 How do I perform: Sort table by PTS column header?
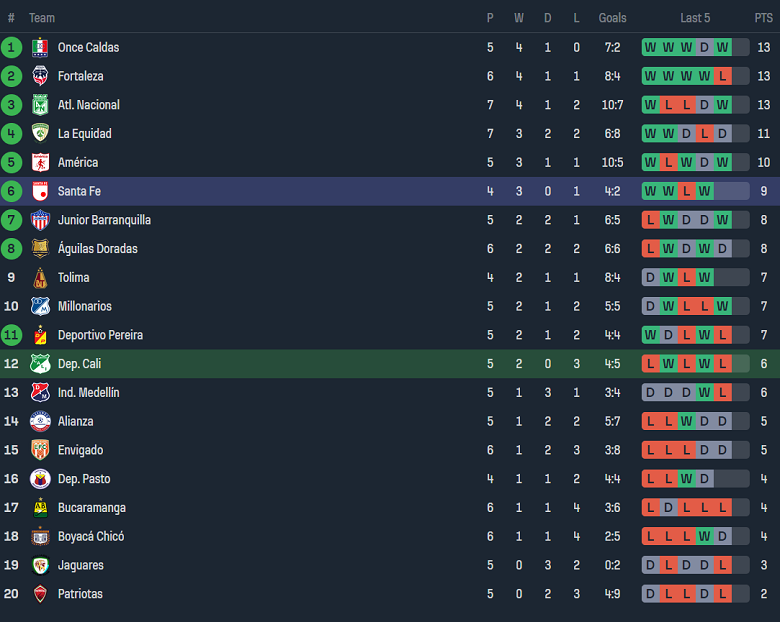coord(763,18)
